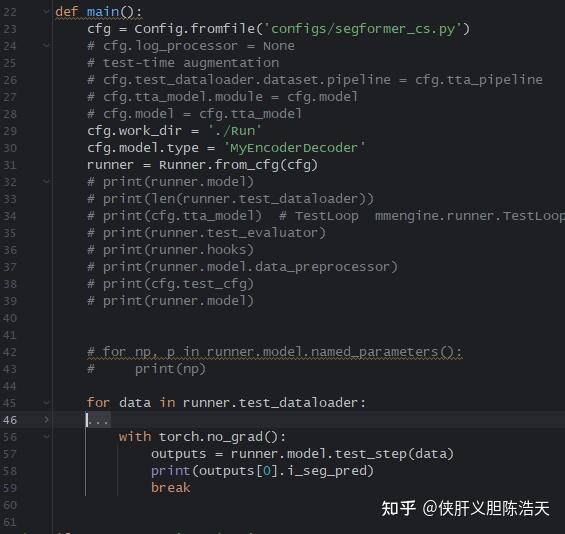
Task: Click the test_step(data) method call
Action: [394, 454]
